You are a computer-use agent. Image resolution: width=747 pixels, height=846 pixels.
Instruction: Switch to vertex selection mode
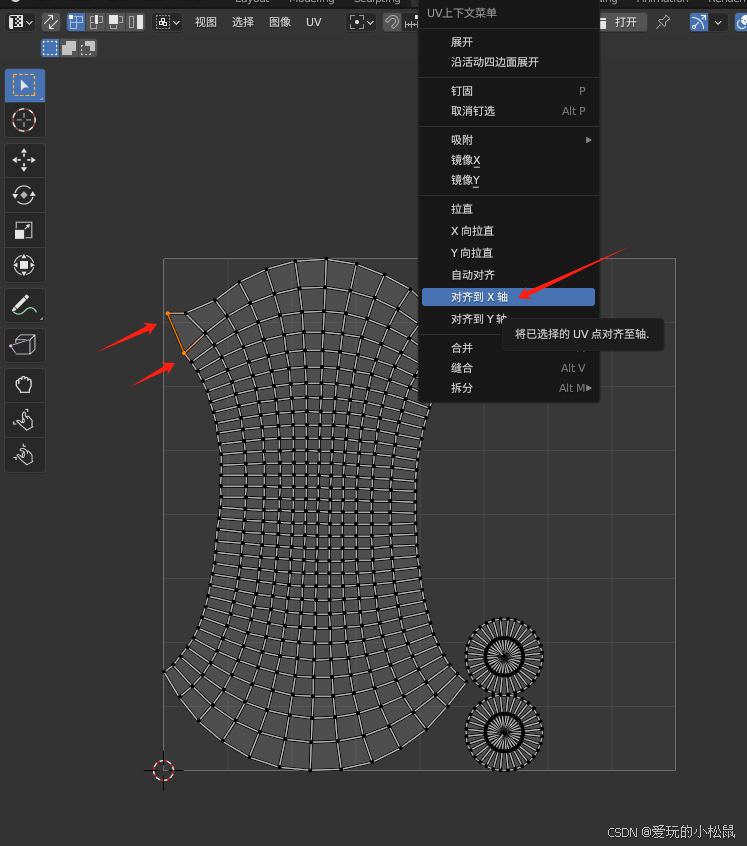tap(76, 22)
